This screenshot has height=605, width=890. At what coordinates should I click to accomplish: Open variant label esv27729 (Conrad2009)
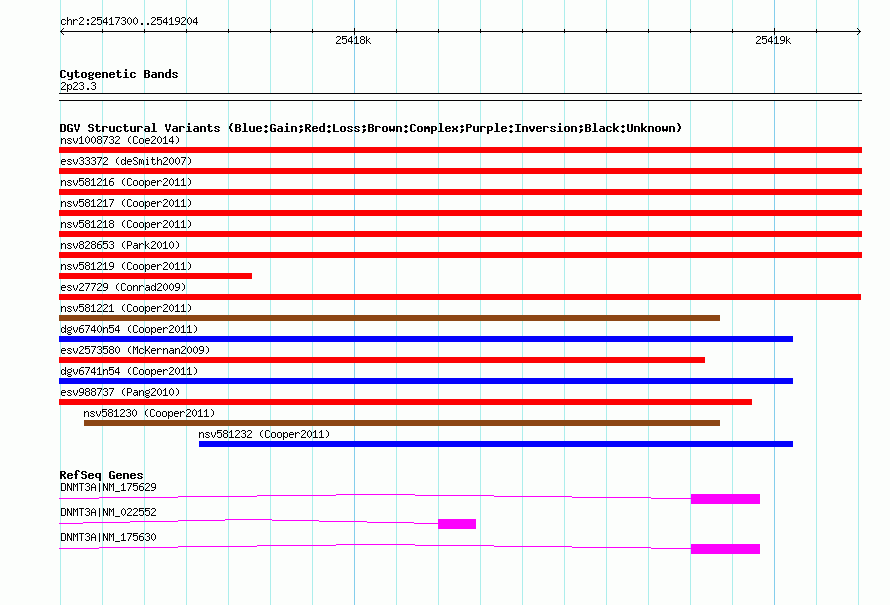click(123, 287)
